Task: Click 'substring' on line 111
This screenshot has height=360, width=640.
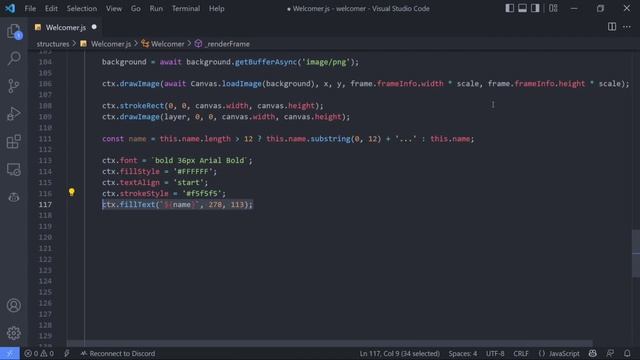Action: coord(330,139)
